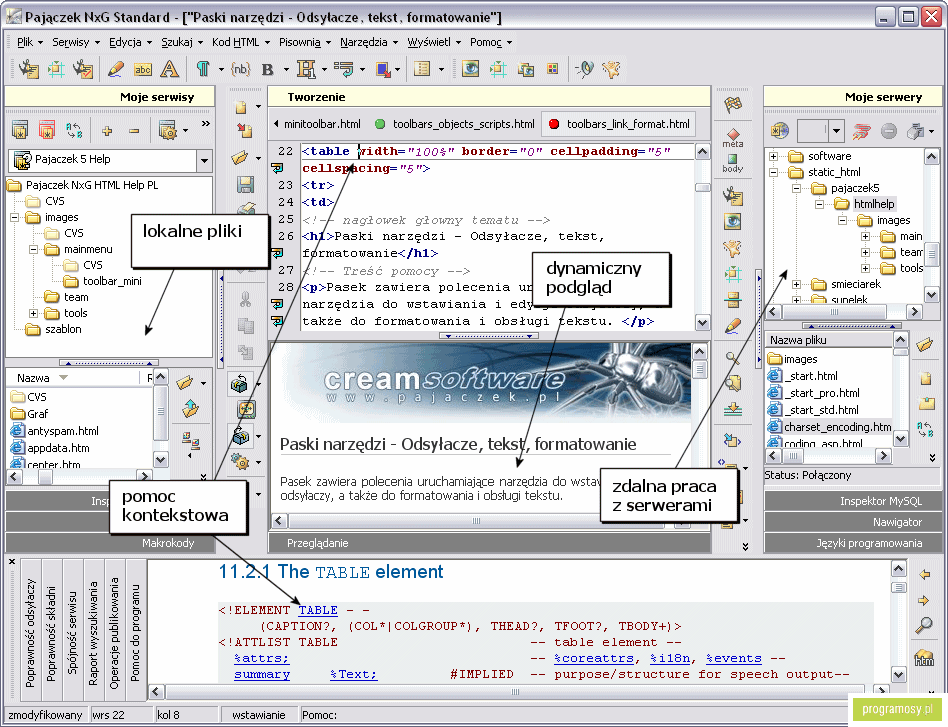Click the code editor scroll-down arrow

click(x=703, y=322)
